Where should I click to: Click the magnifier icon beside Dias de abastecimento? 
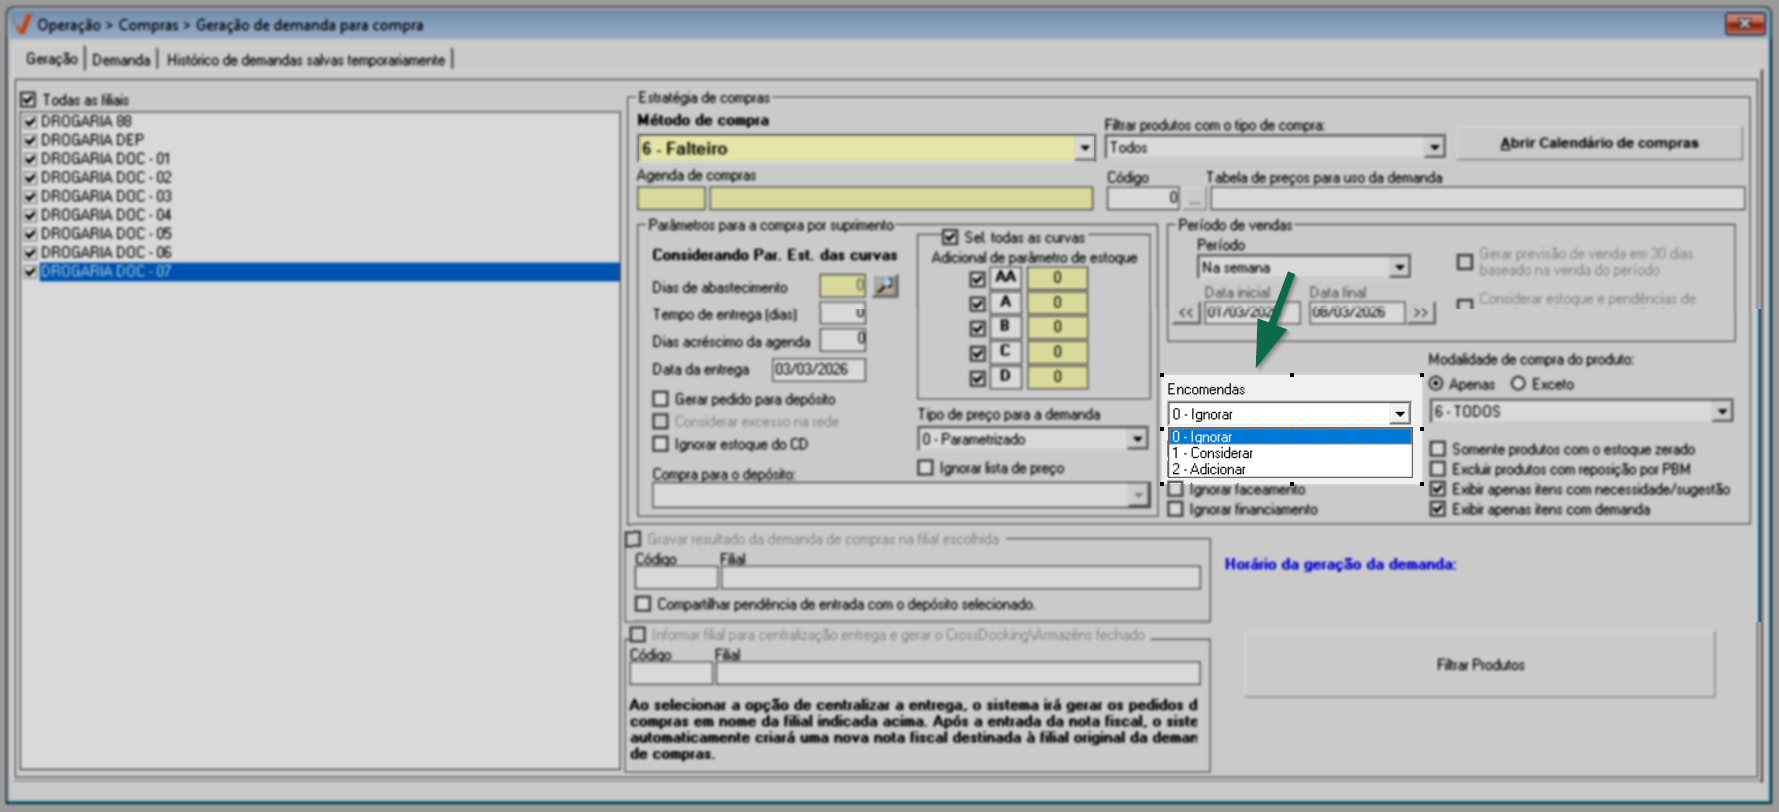click(x=885, y=287)
